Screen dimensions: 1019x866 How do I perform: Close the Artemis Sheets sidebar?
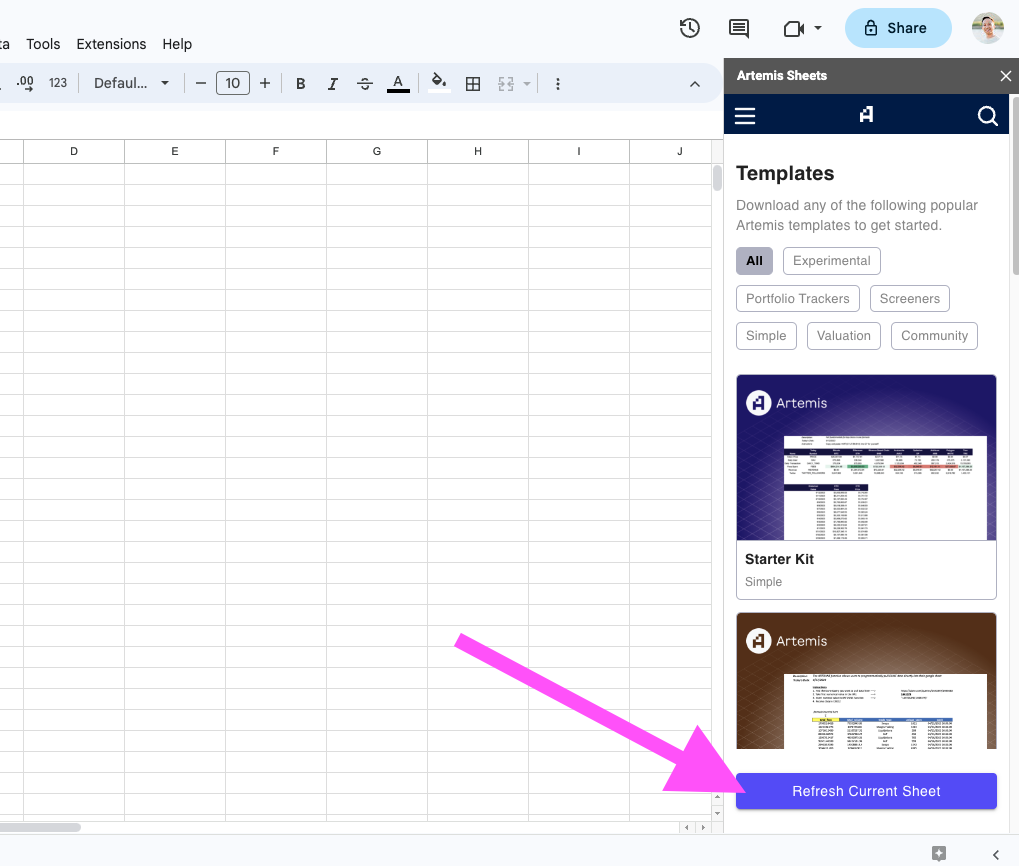1005,76
